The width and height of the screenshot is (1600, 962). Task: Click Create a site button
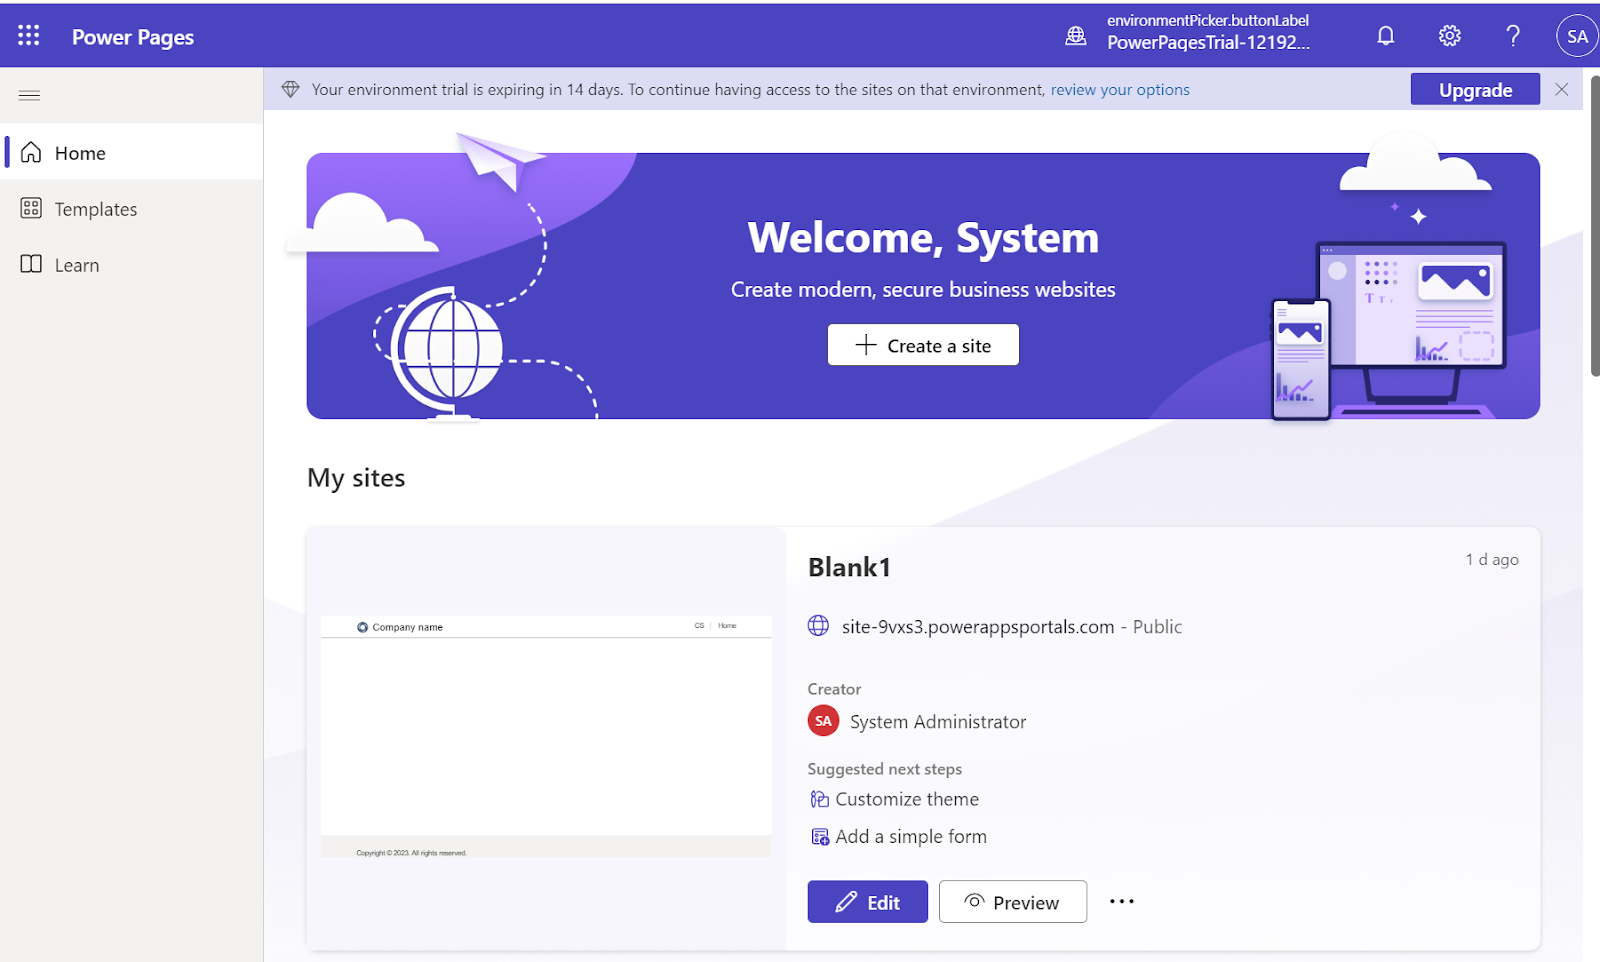point(923,345)
